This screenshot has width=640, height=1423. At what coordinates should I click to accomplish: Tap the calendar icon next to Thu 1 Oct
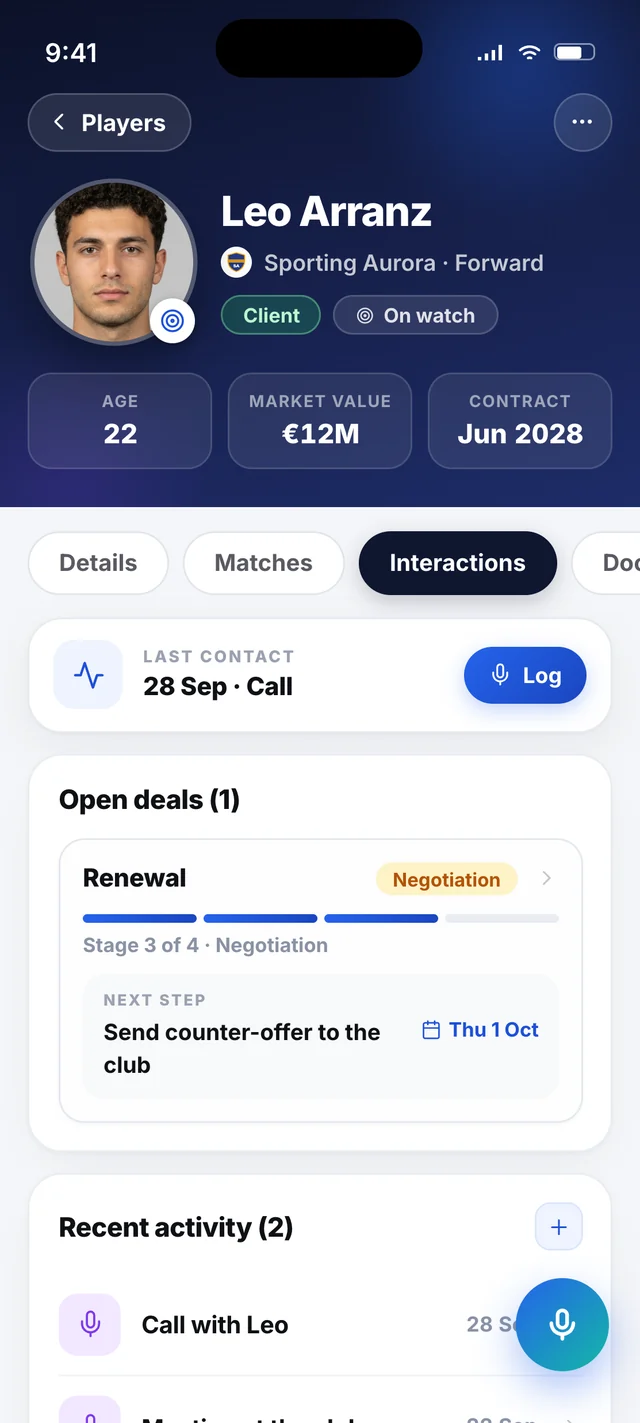pyautogui.click(x=431, y=1030)
